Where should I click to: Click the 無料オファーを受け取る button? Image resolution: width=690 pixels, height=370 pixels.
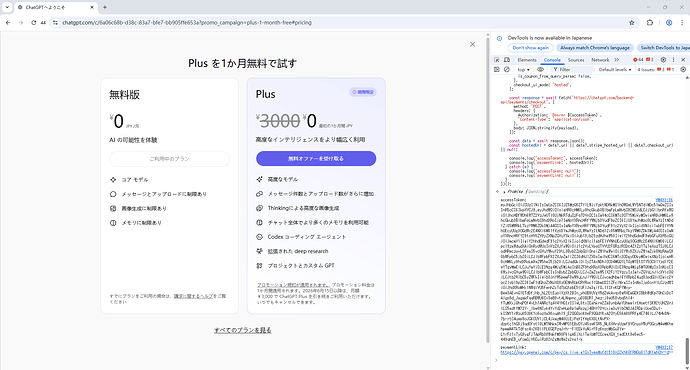pos(316,158)
